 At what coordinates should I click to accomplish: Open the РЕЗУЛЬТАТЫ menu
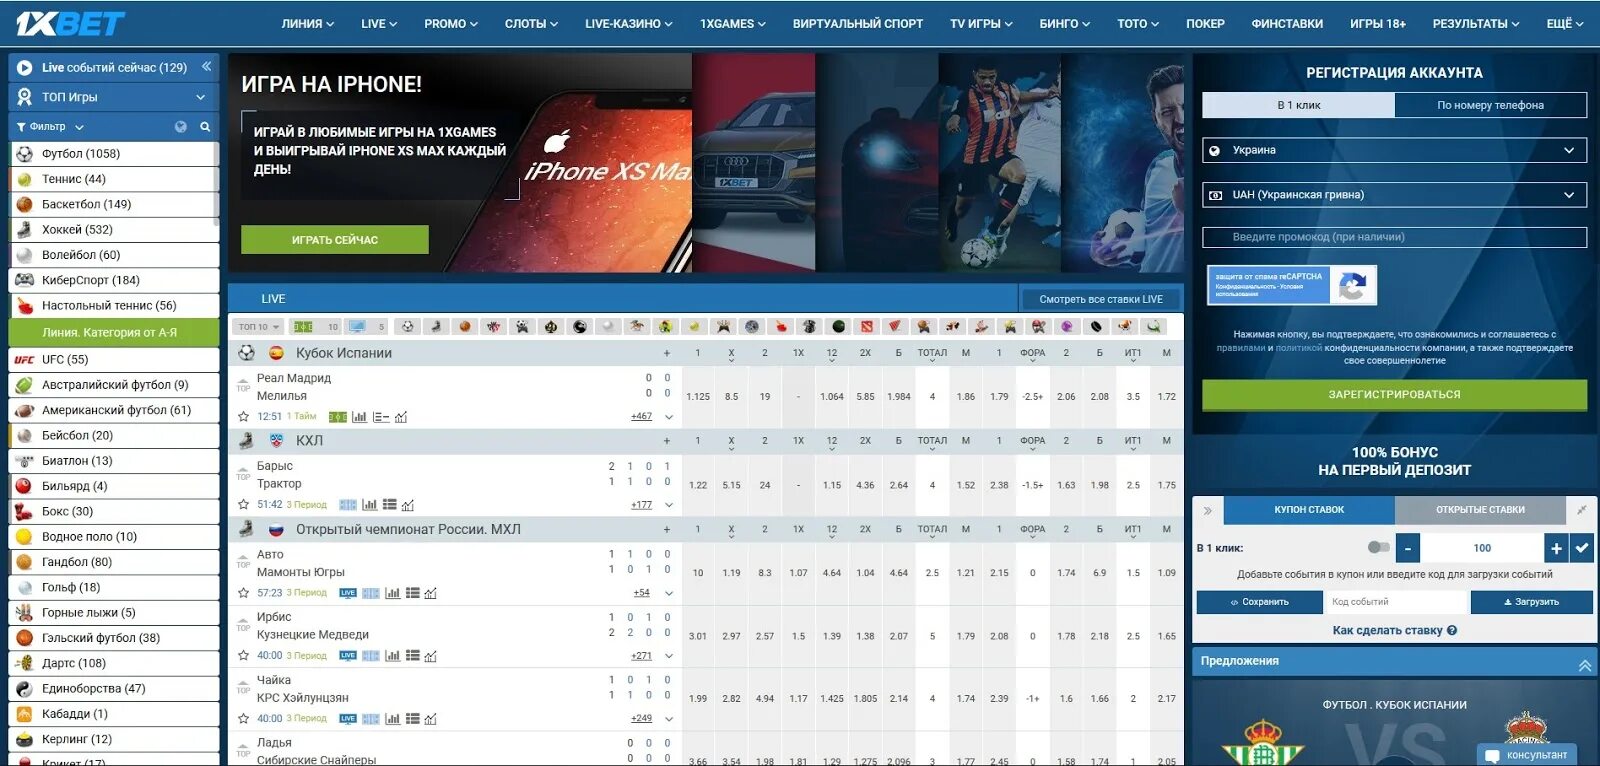[1476, 23]
